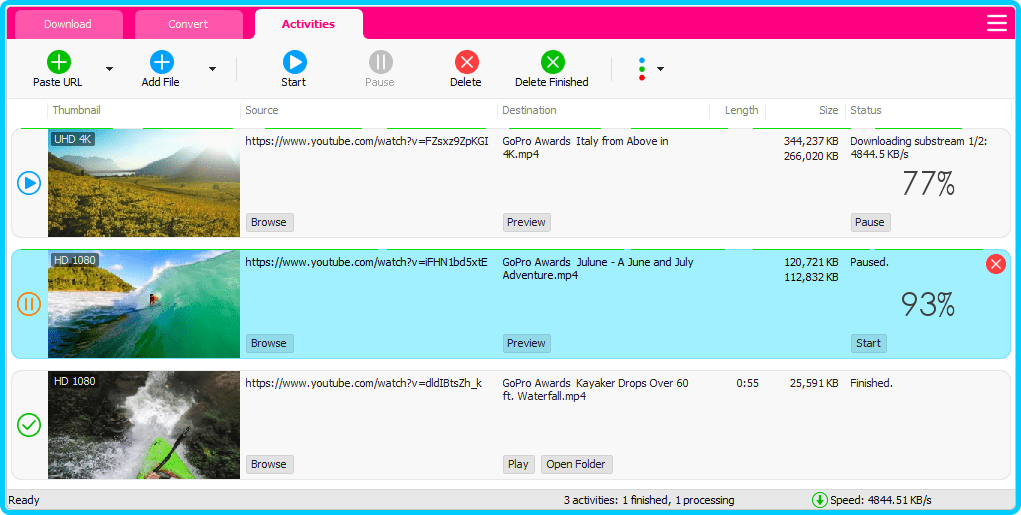
Task: Click the URL ending dldIBtsZh_k
Action: click(363, 383)
